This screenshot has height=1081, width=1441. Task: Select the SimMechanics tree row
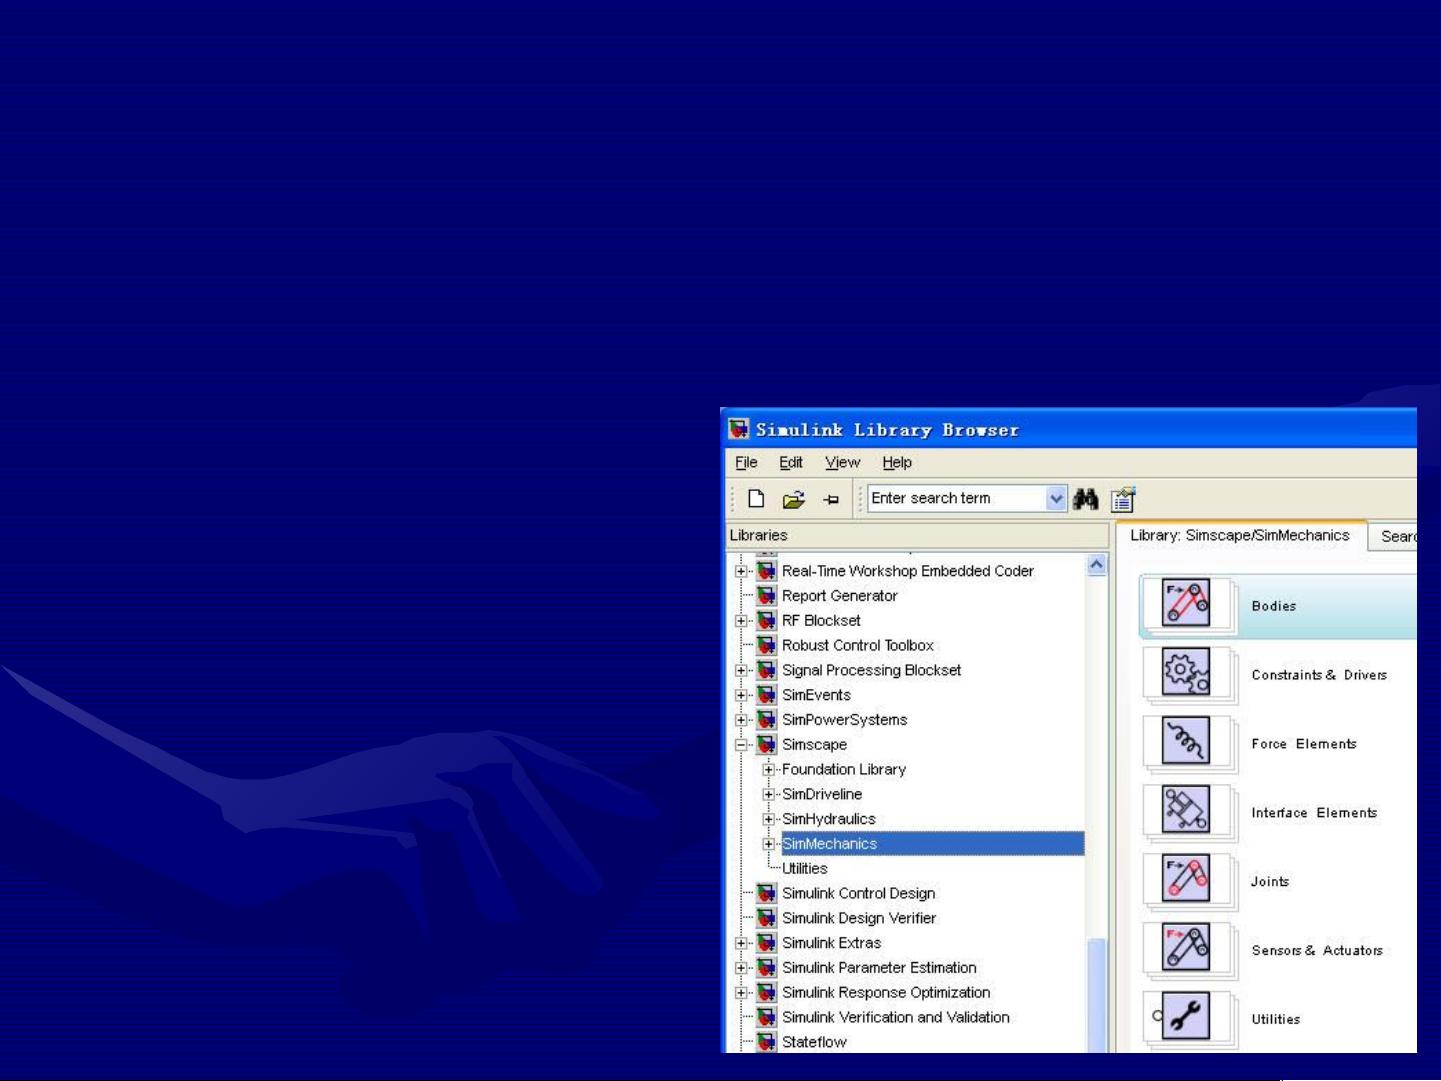pyautogui.click(x=932, y=844)
